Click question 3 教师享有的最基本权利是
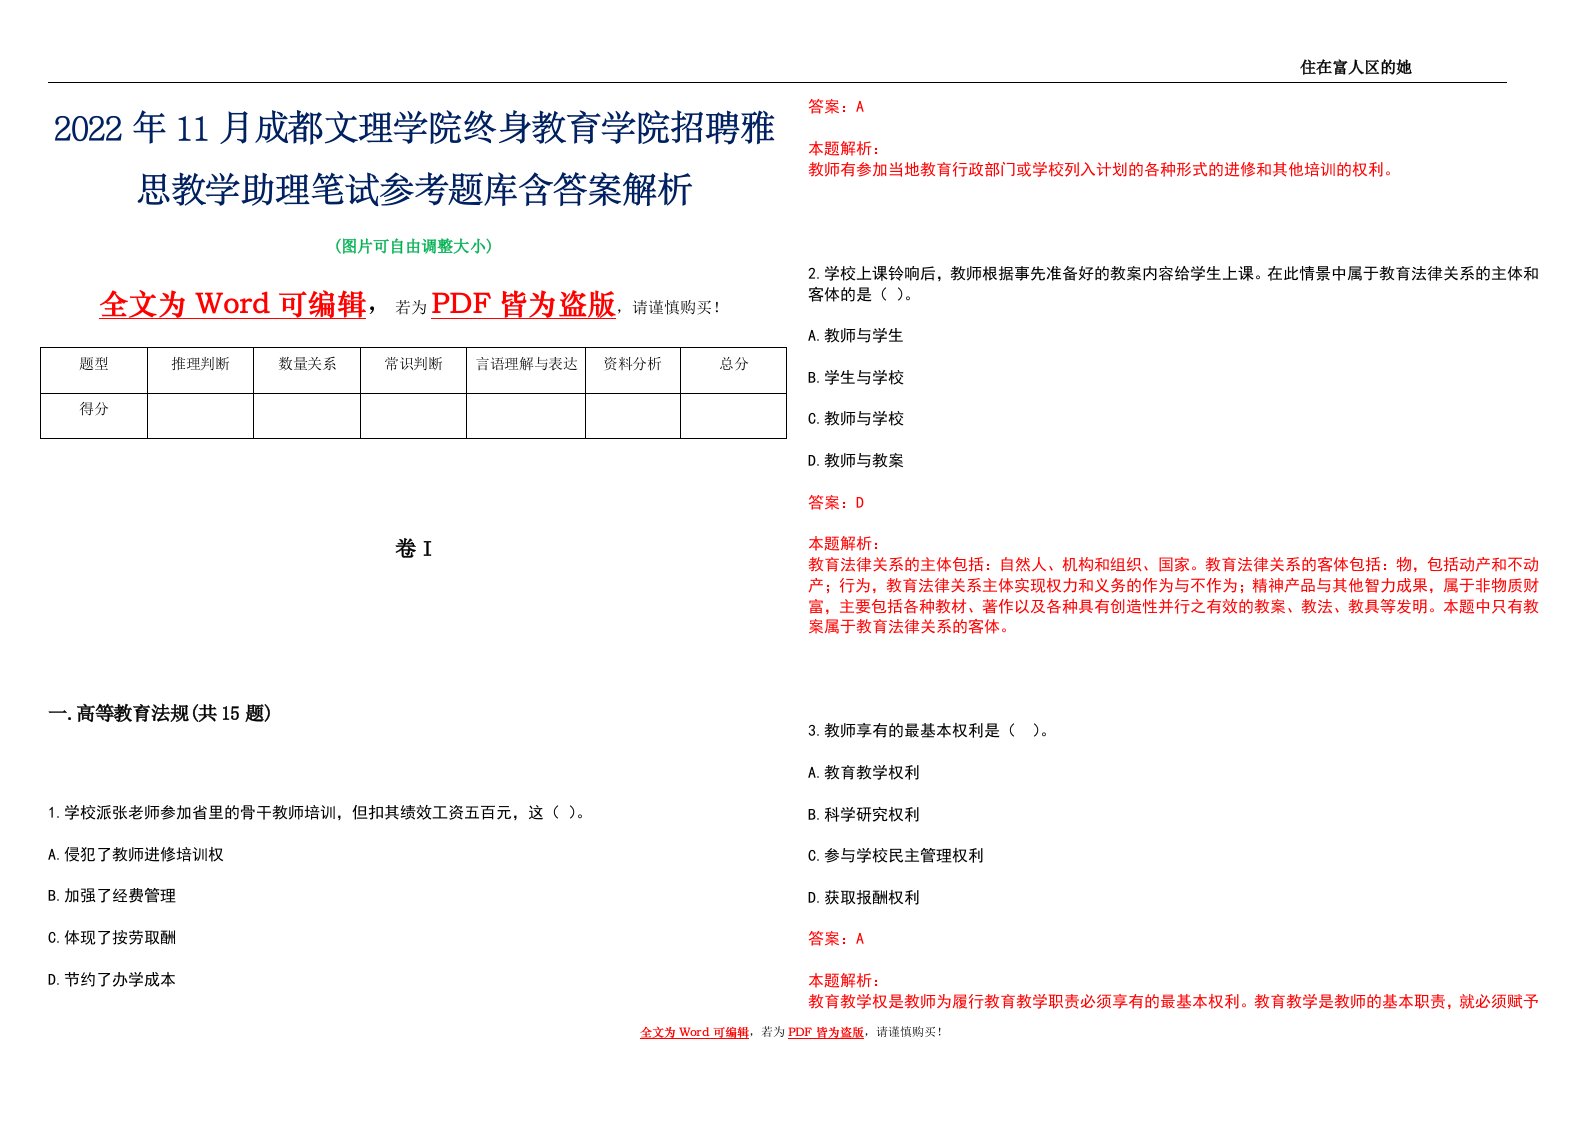Screen dimensions: 1587x1122 click(x=930, y=730)
